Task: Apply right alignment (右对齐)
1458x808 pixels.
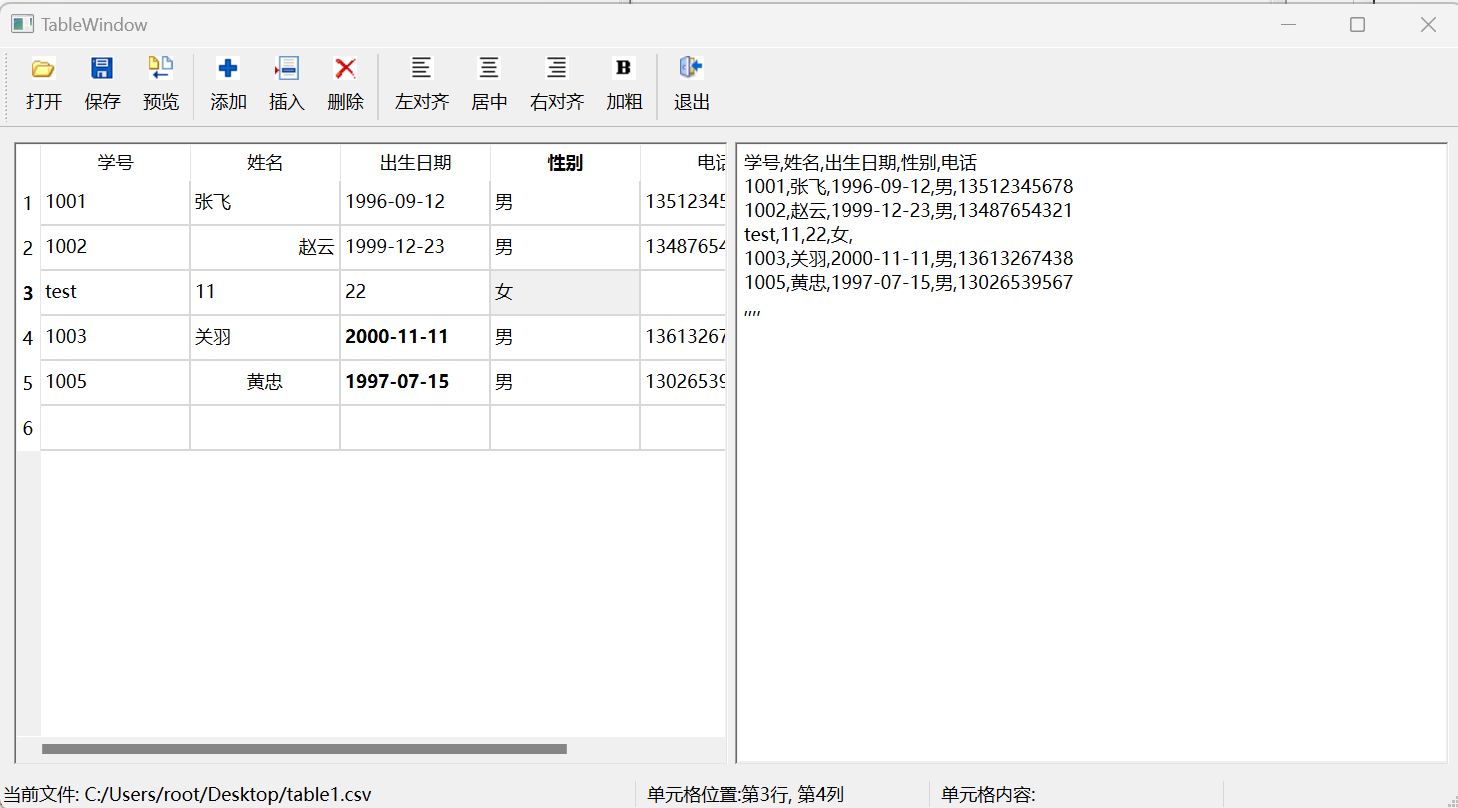Action: coord(557,69)
